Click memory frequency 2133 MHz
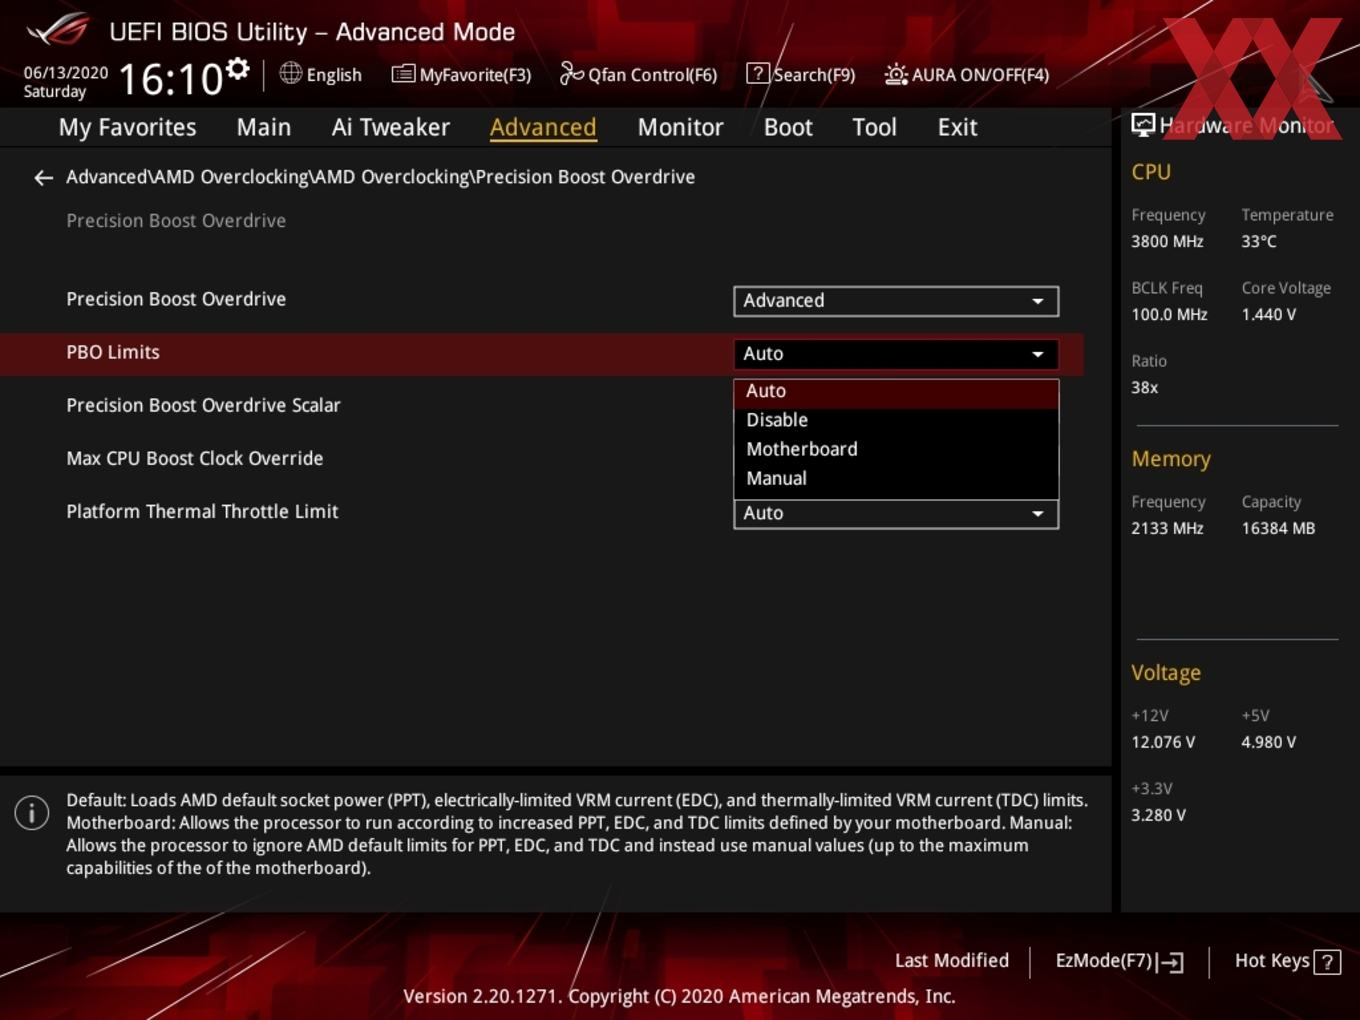Viewport: 1360px width, 1020px height. tap(1167, 529)
